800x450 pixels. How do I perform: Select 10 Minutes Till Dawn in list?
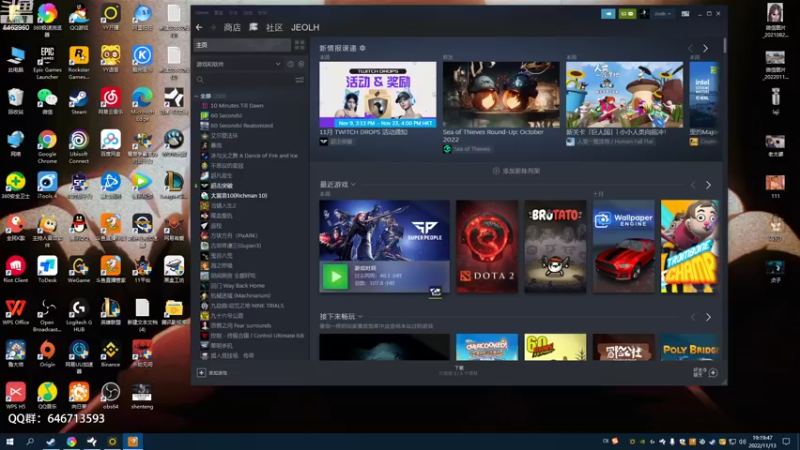[x=237, y=106]
